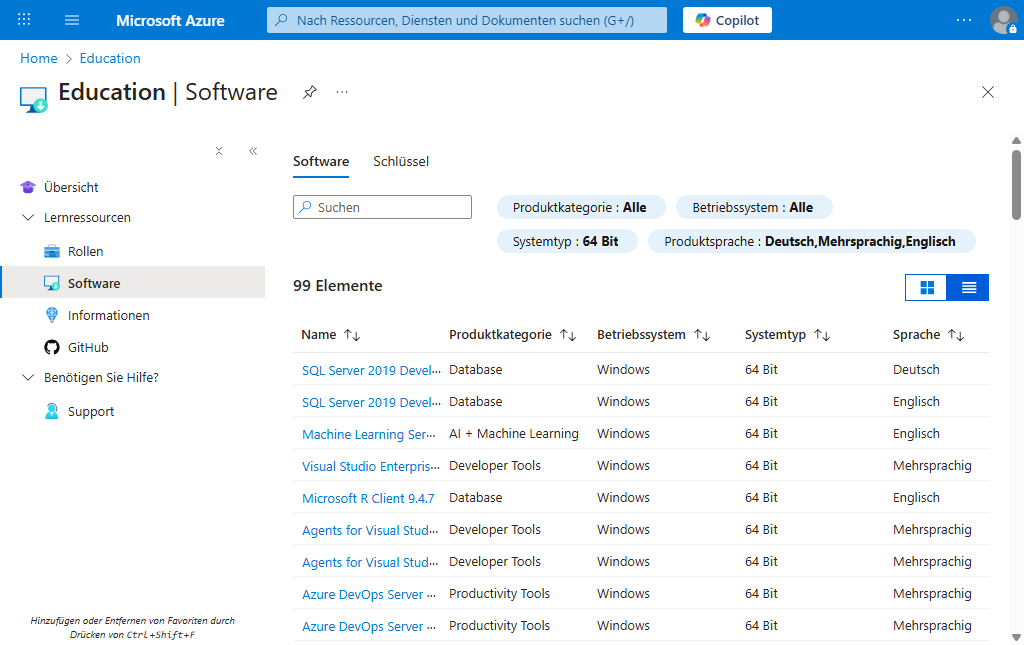Sort by Systemtyp column arrows
This screenshot has width=1024, height=645.
tap(822, 336)
